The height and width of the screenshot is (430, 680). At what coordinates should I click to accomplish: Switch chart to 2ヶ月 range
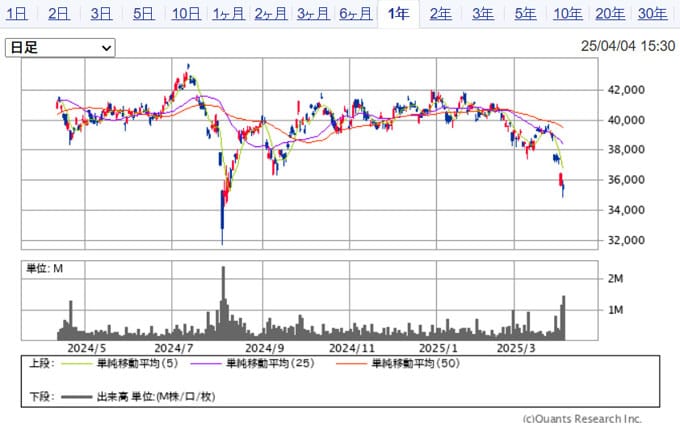271,14
